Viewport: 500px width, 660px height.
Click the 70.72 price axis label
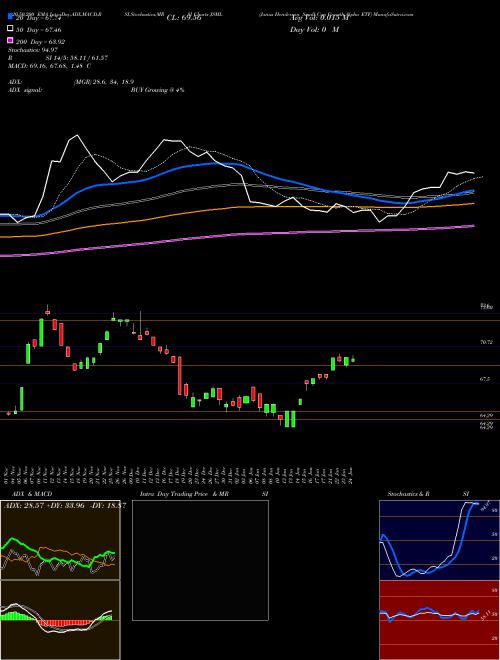coord(487,343)
